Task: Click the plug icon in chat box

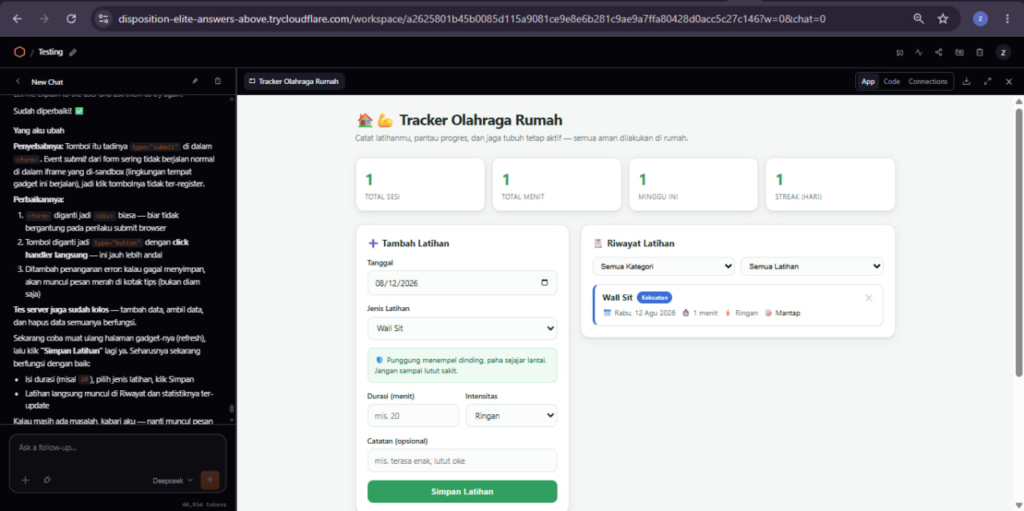Action: point(47,480)
